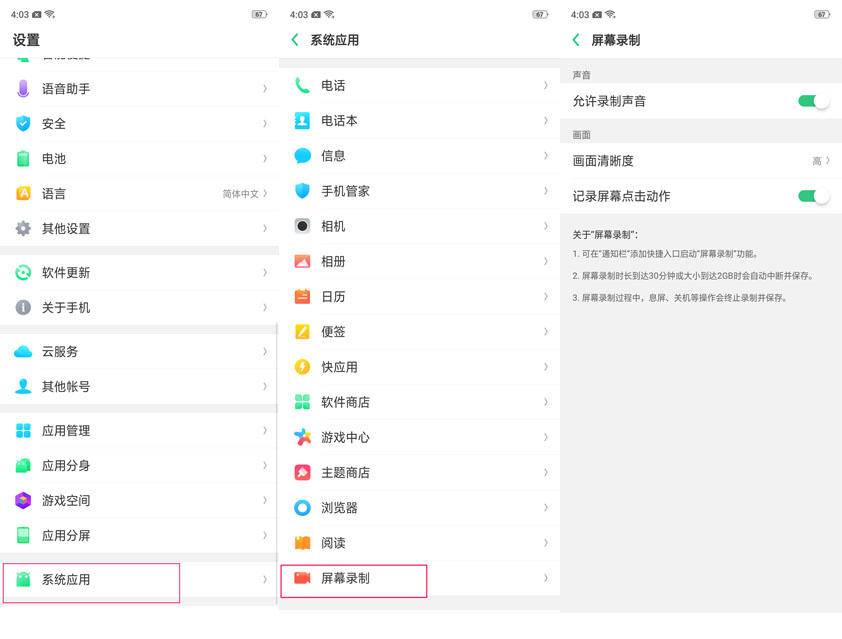842x639 pixels.
Task: Tap the 日历 label
Action: pos(333,297)
